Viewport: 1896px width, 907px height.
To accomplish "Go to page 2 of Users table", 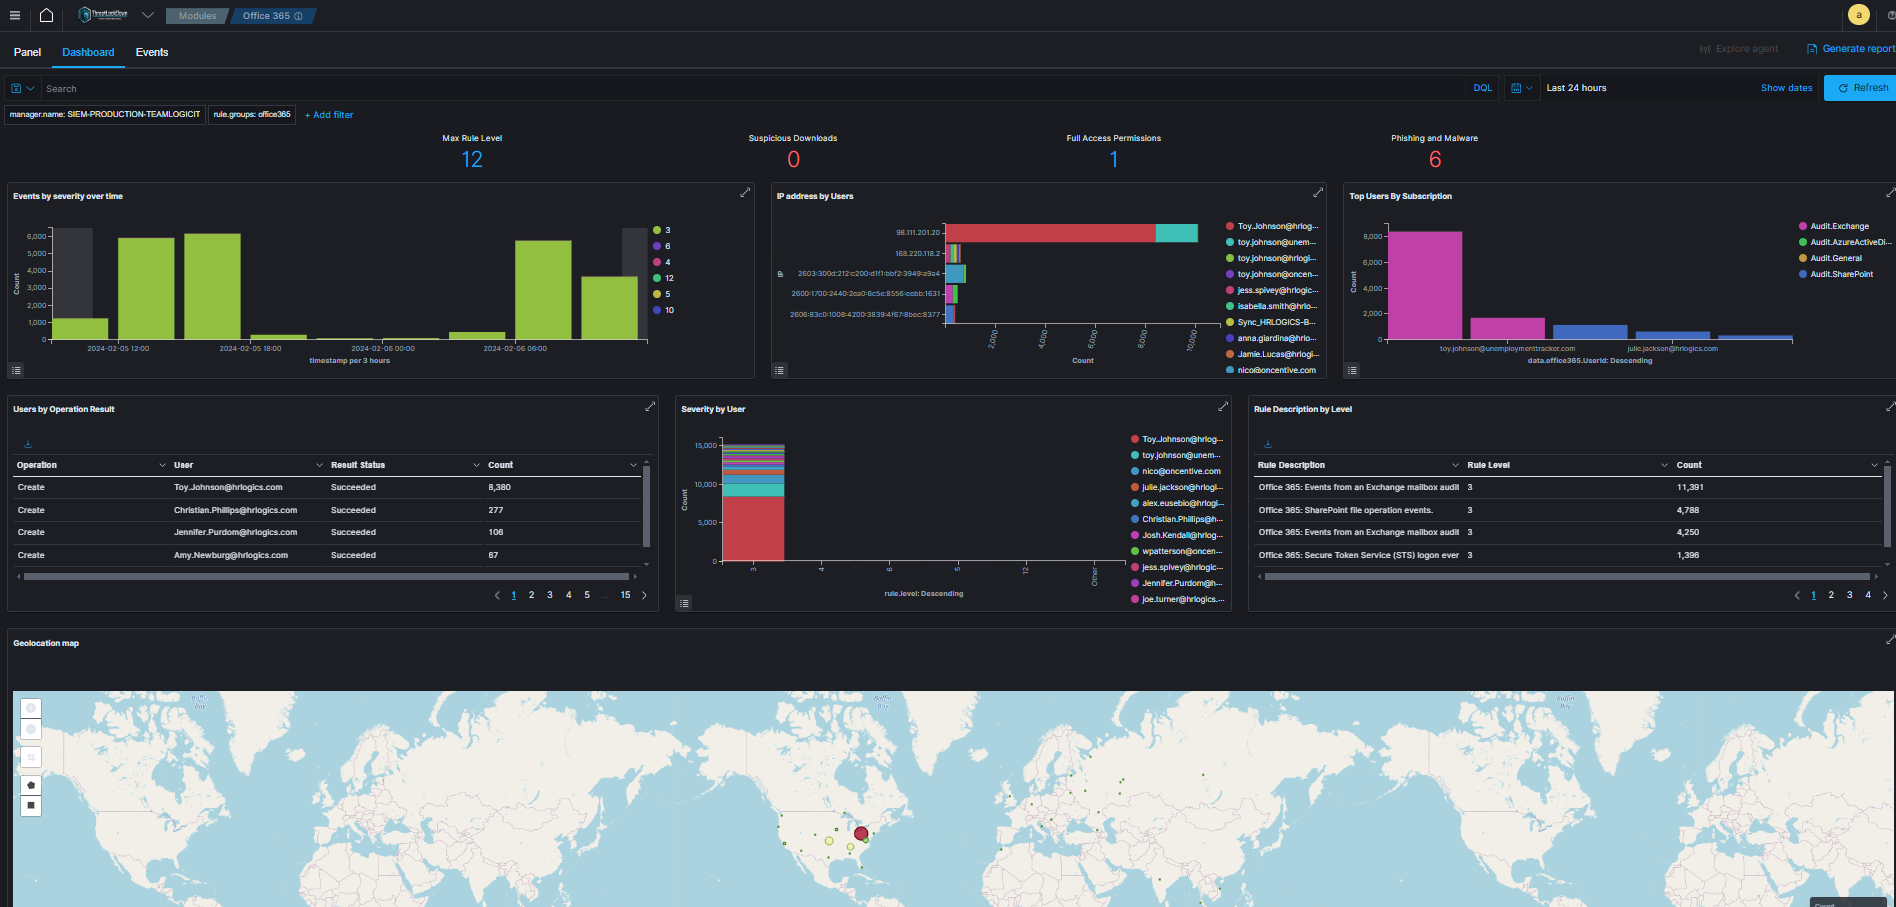I will click(531, 595).
